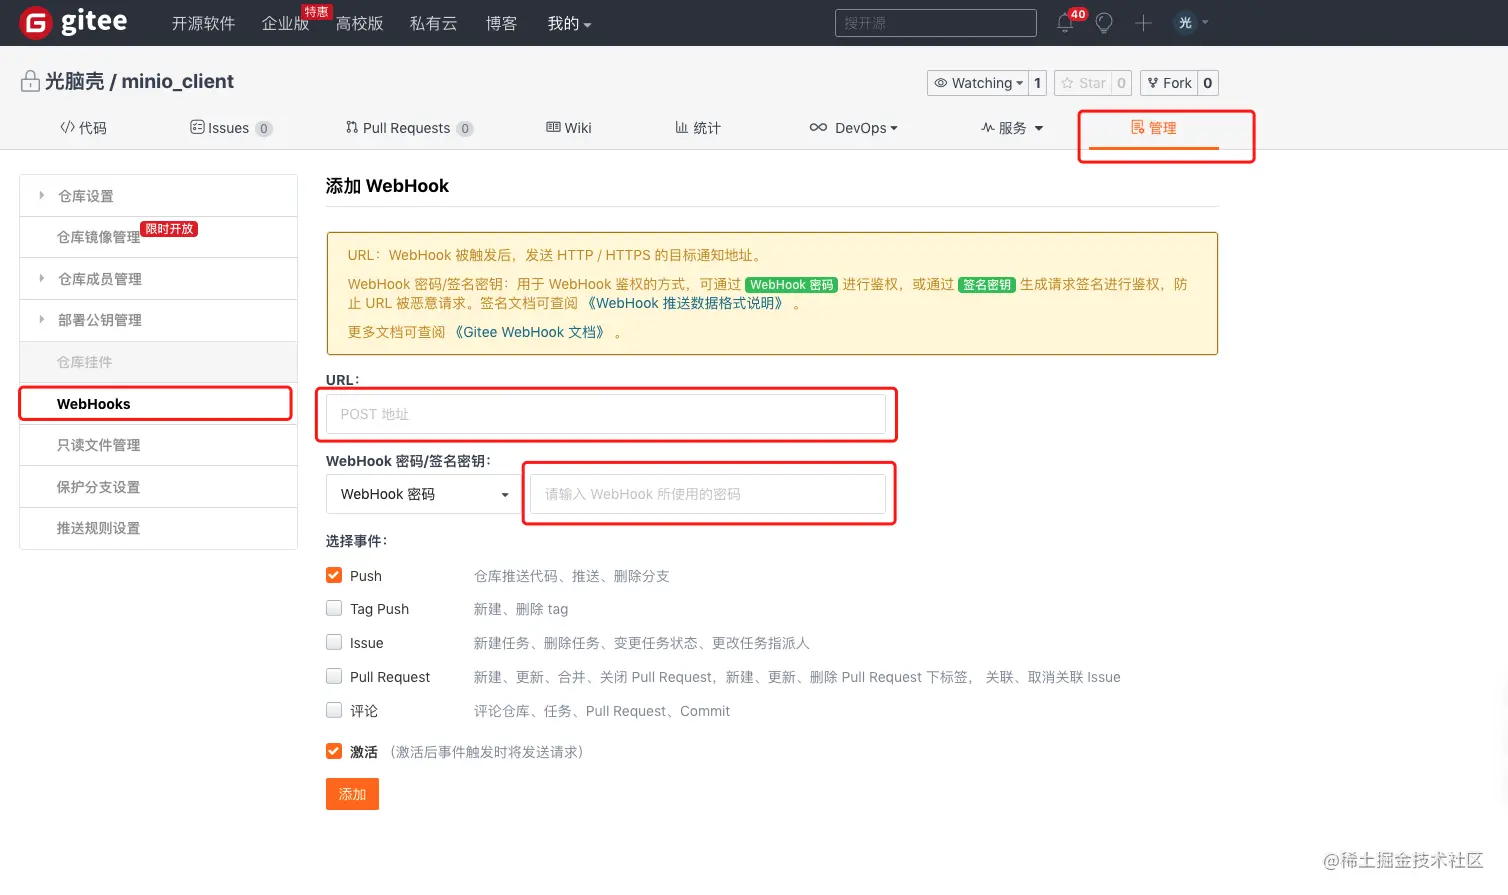This screenshot has height=895, width=1508.
Task: Click the lightbulb icon in header
Action: 1104,23
